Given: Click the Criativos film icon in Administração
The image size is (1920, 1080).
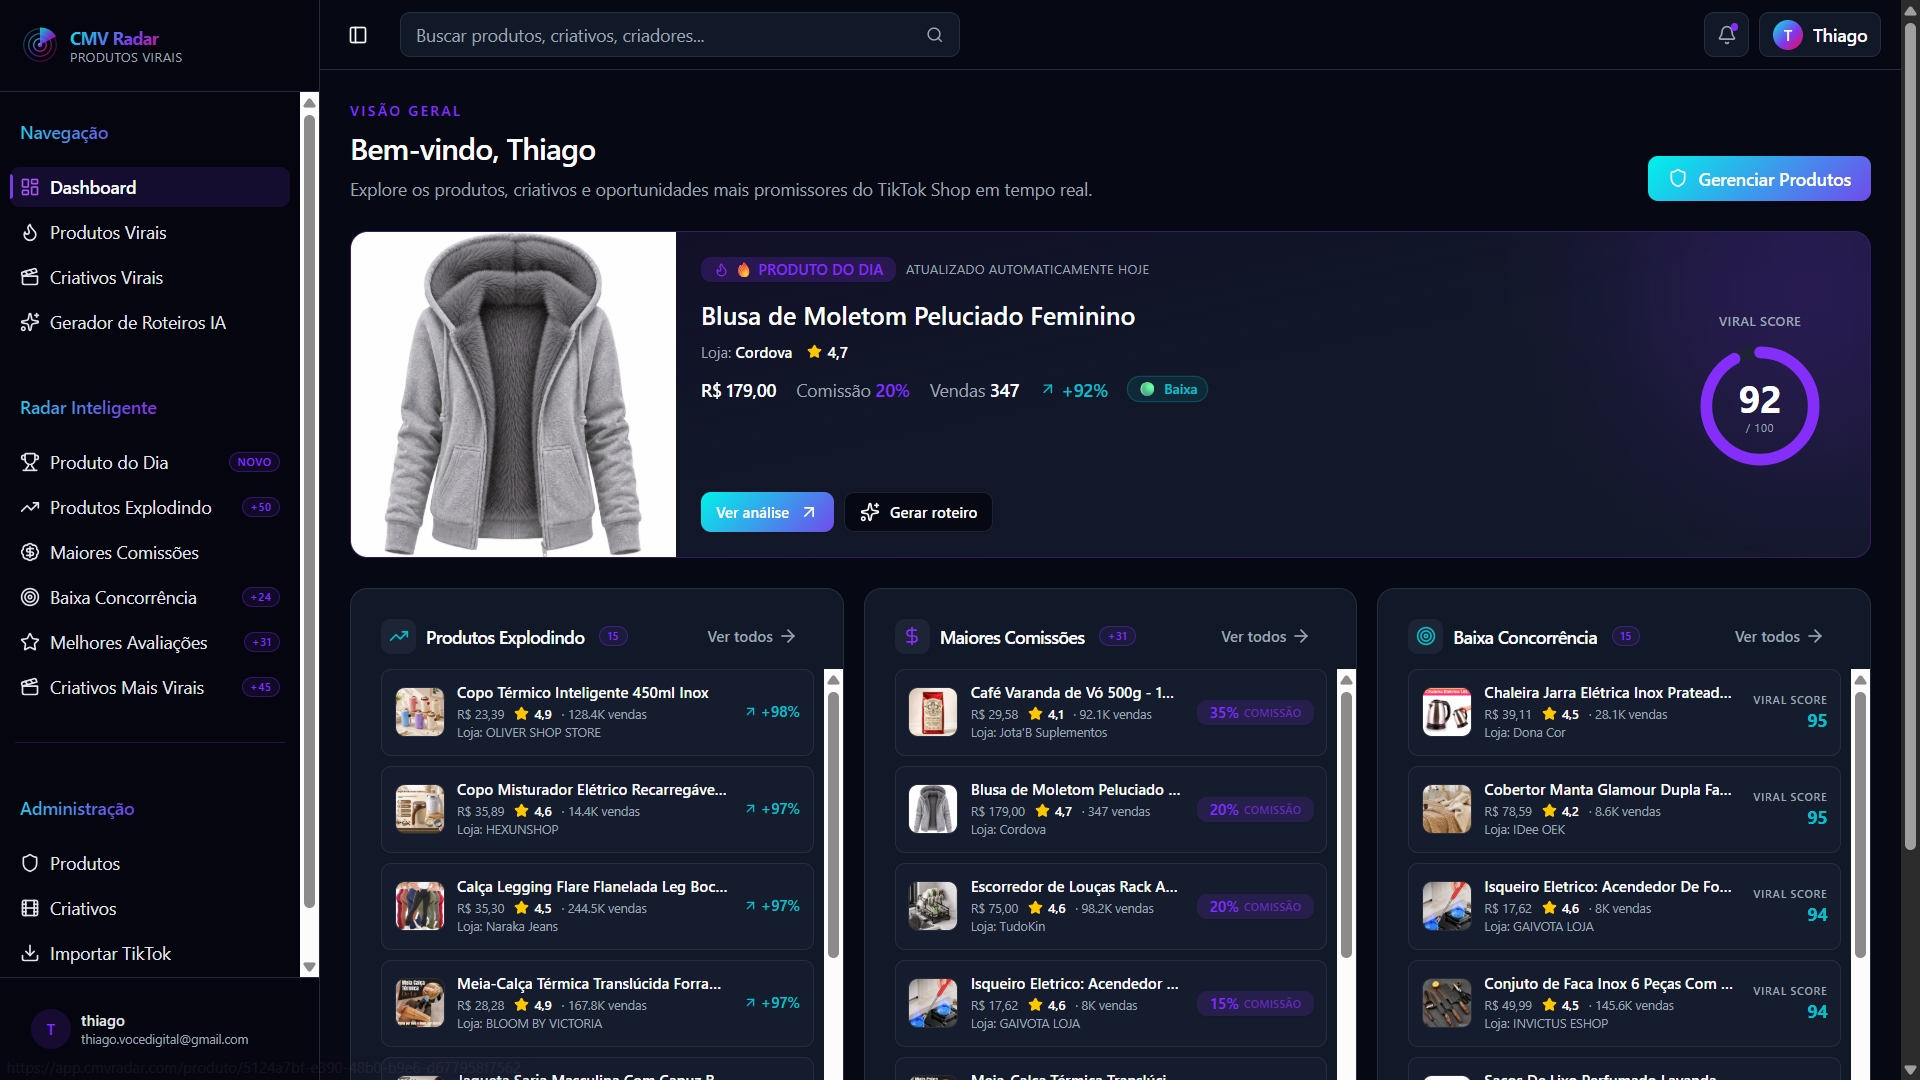Looking at the screenshot, I should (x=30, y=908).
